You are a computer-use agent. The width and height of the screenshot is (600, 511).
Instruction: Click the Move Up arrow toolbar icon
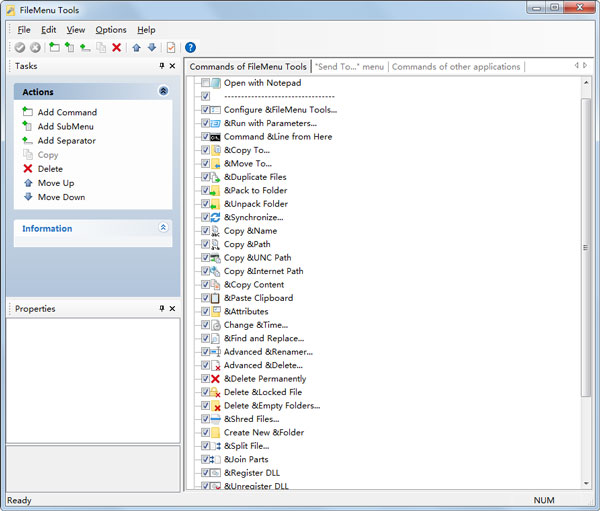[x=136, y=47]
